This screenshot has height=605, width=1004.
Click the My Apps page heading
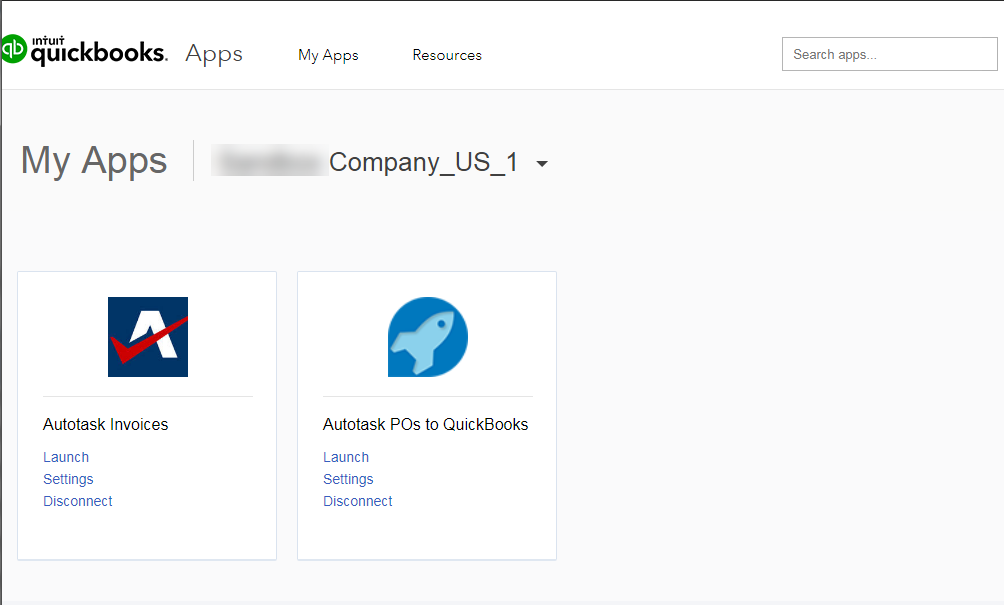tap(94, 161)
